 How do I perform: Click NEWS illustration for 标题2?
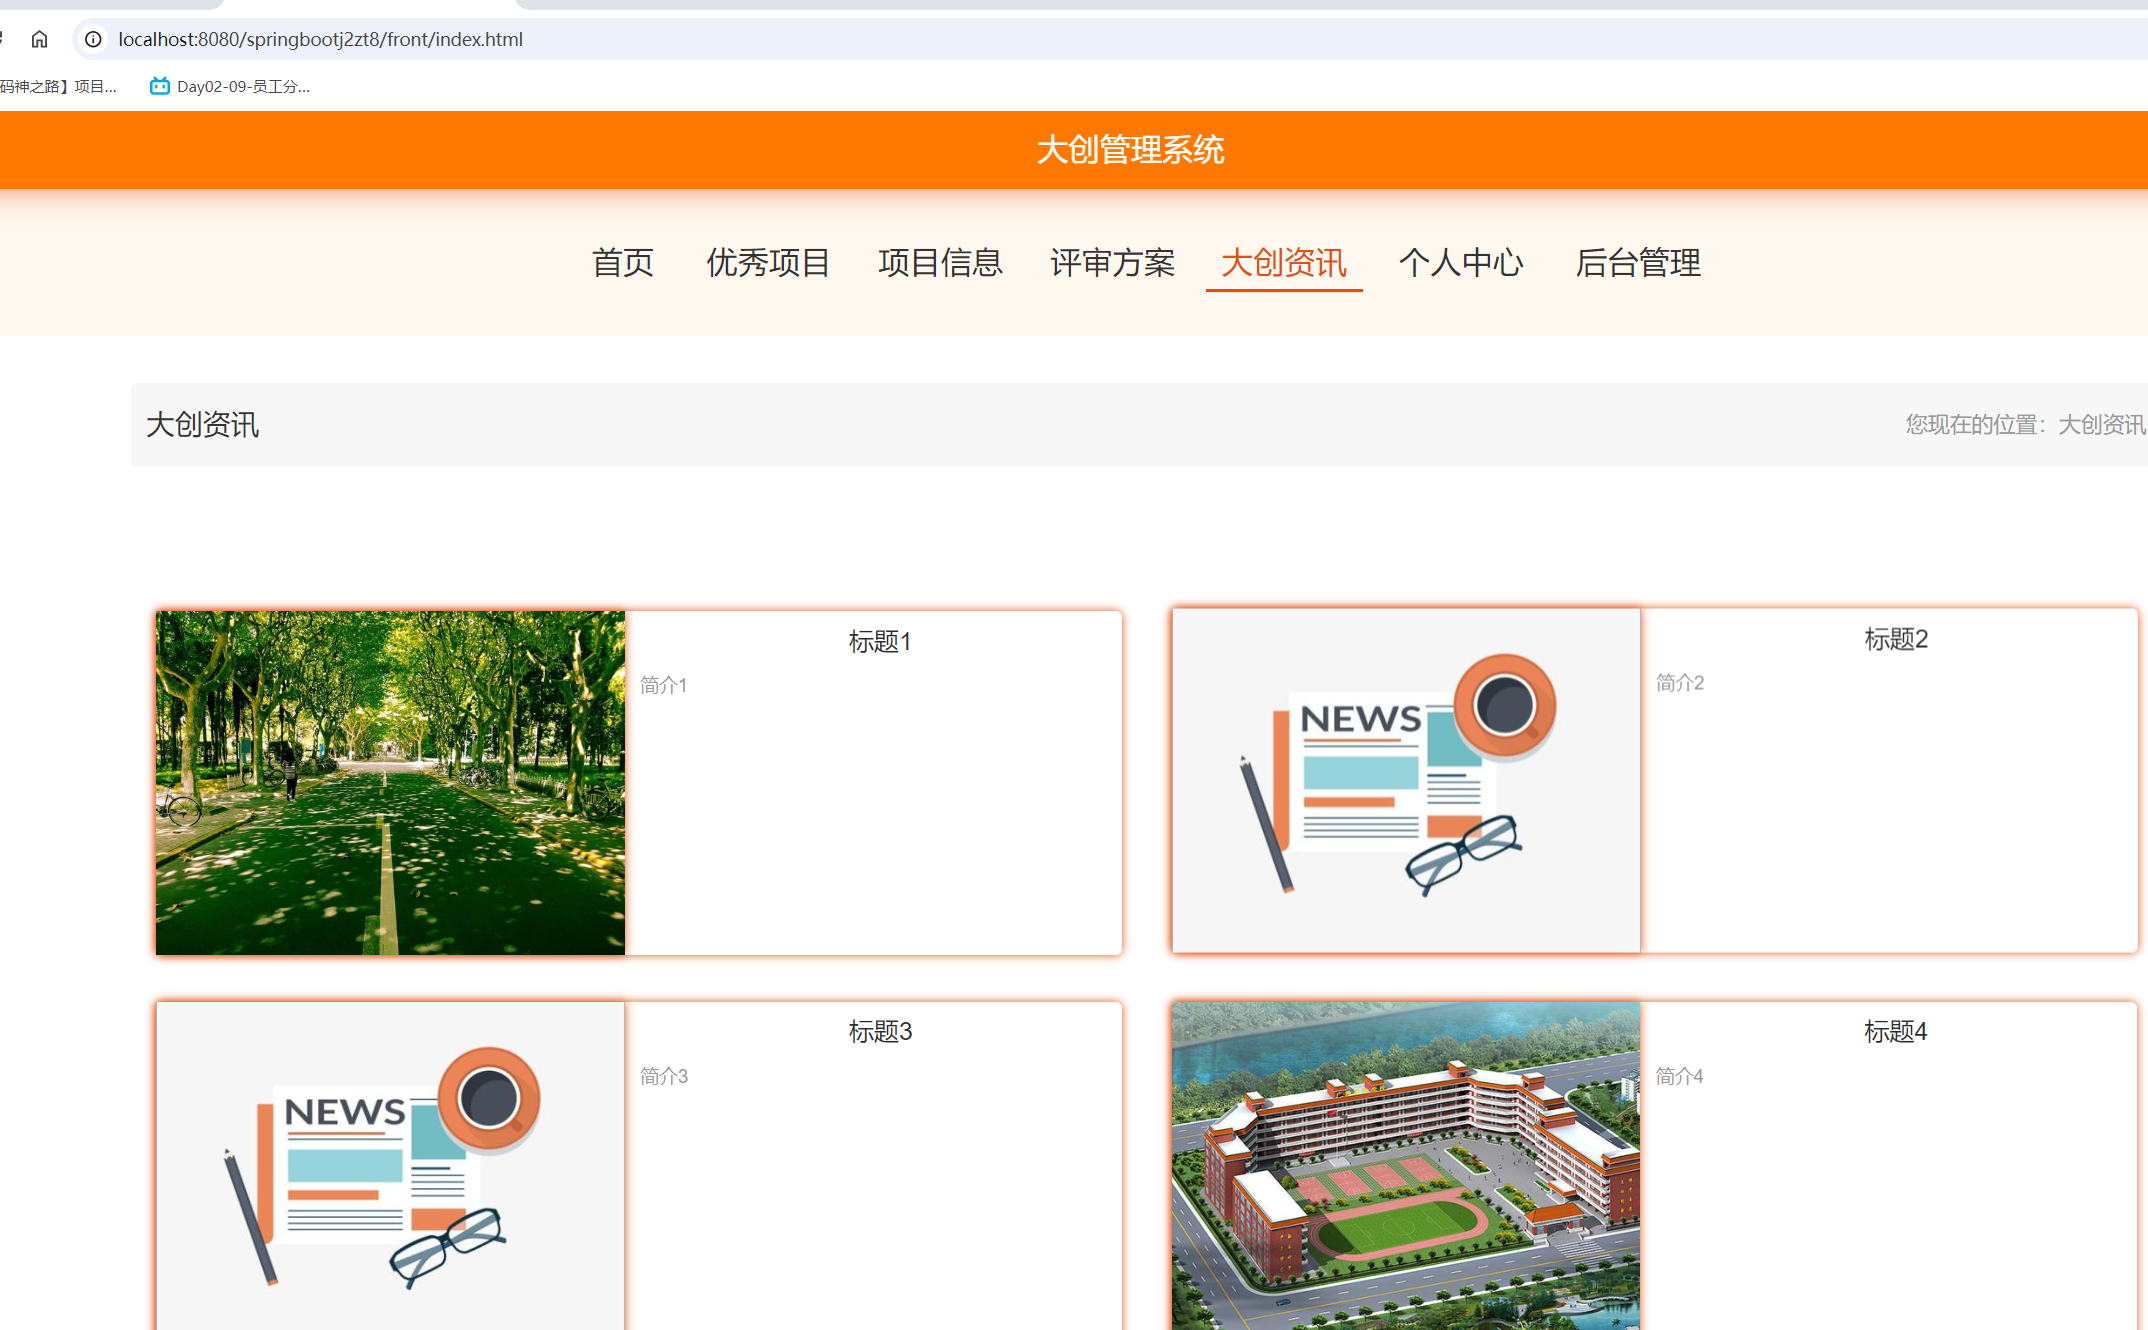[1406, 780]
